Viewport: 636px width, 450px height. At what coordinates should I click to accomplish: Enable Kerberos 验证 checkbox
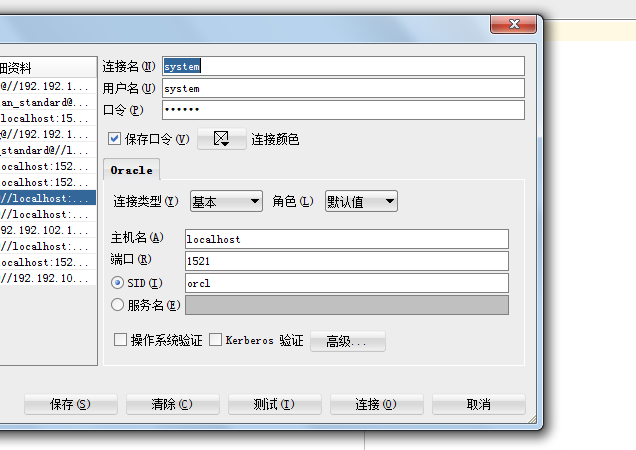point(215,340)
